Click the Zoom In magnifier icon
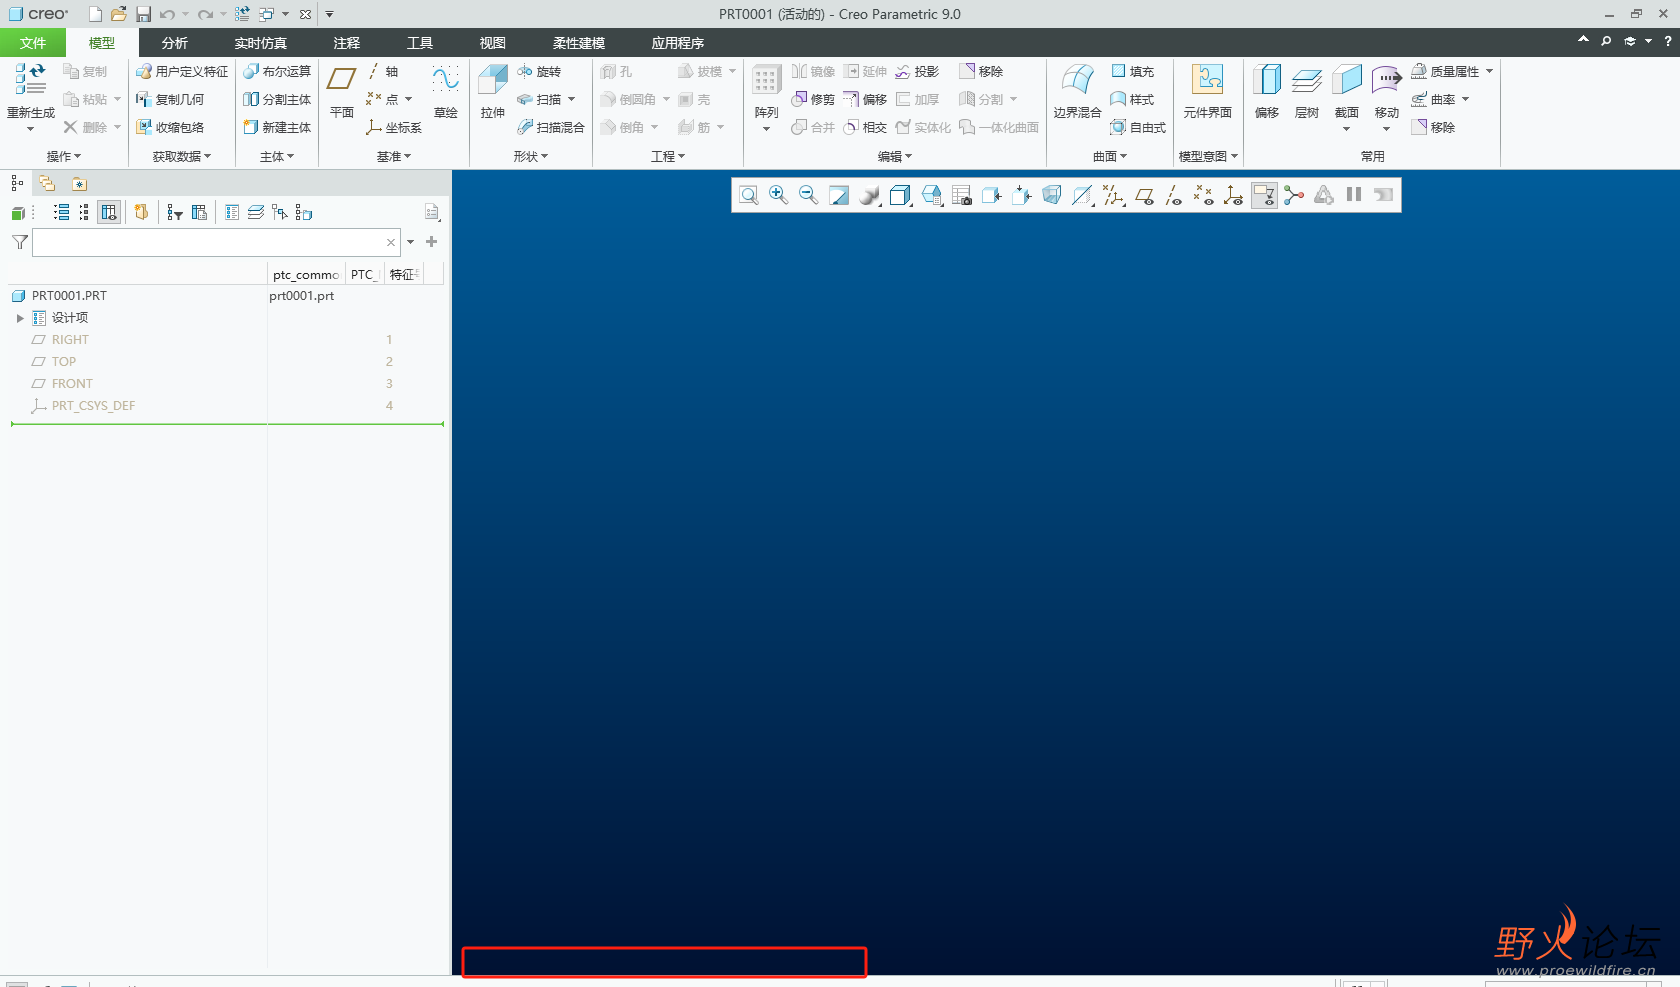This screenshot has width=1680, height=987. pyautogui.click(x=779, y=195)
